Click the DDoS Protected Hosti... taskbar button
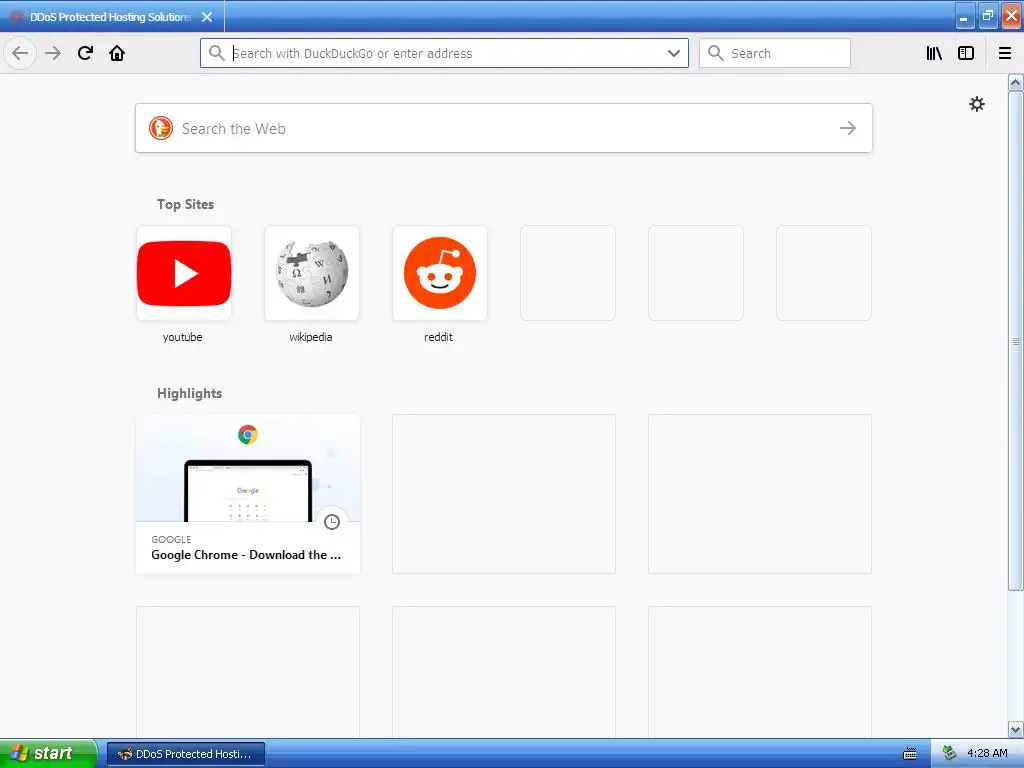The width and height of the screenshot is (1024, 768). (186, 754)
